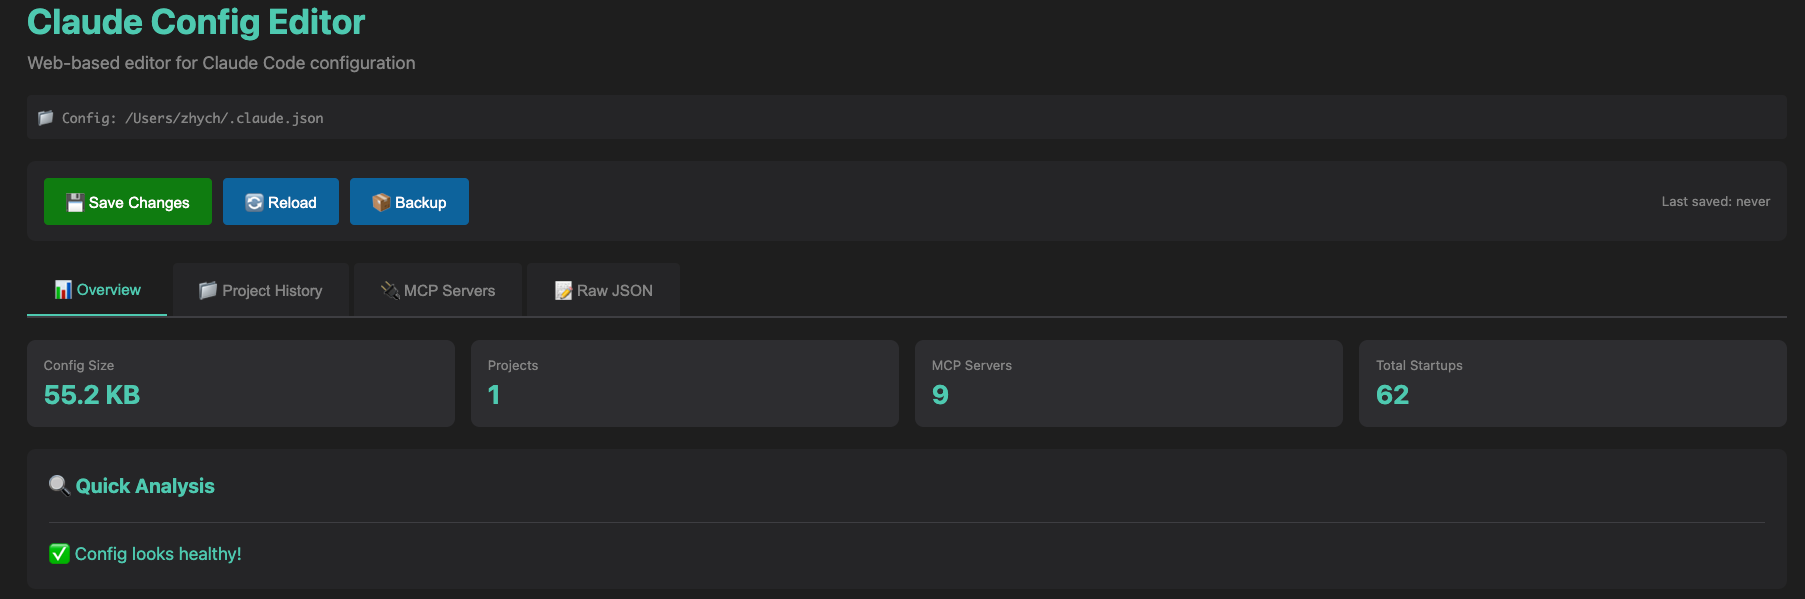
Task: Click the Claude Config Editor title
Action: [x=196, y=22]
